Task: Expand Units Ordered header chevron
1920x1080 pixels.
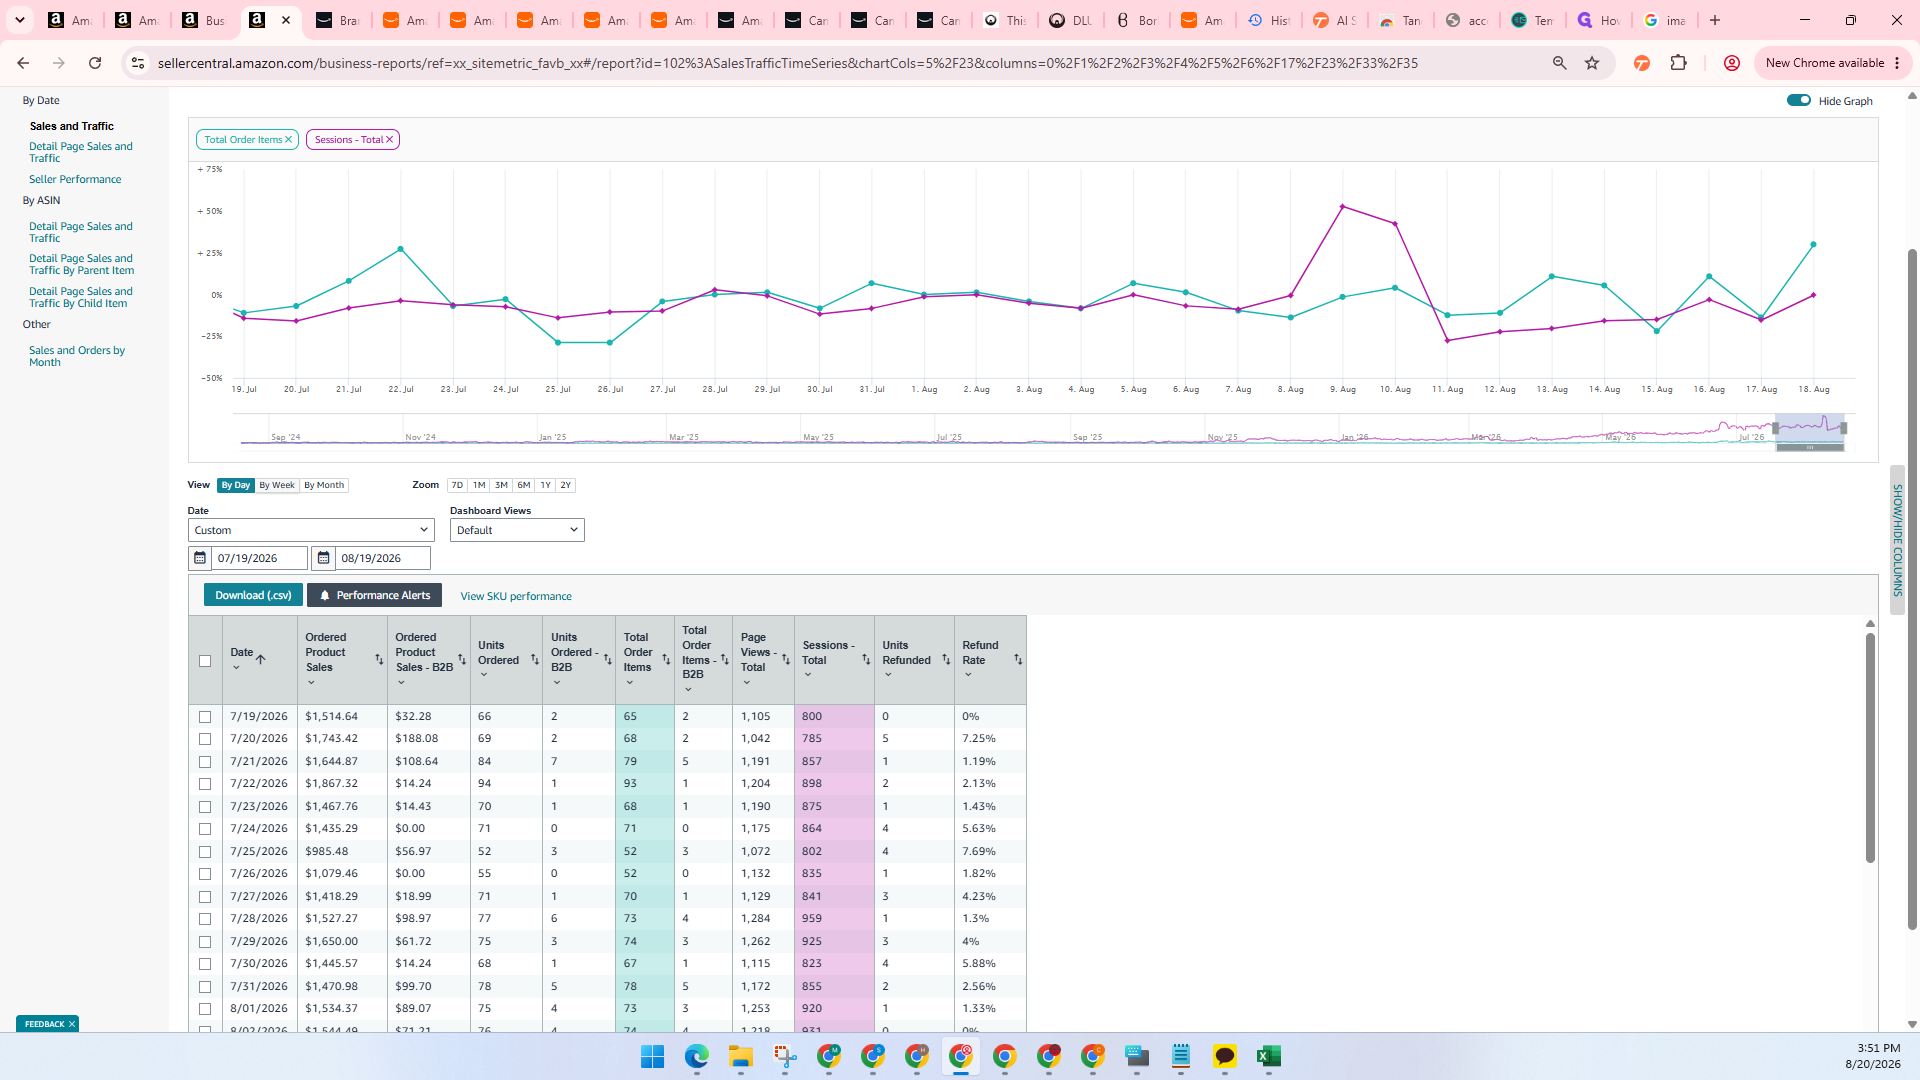Action: tap(483, 675)
